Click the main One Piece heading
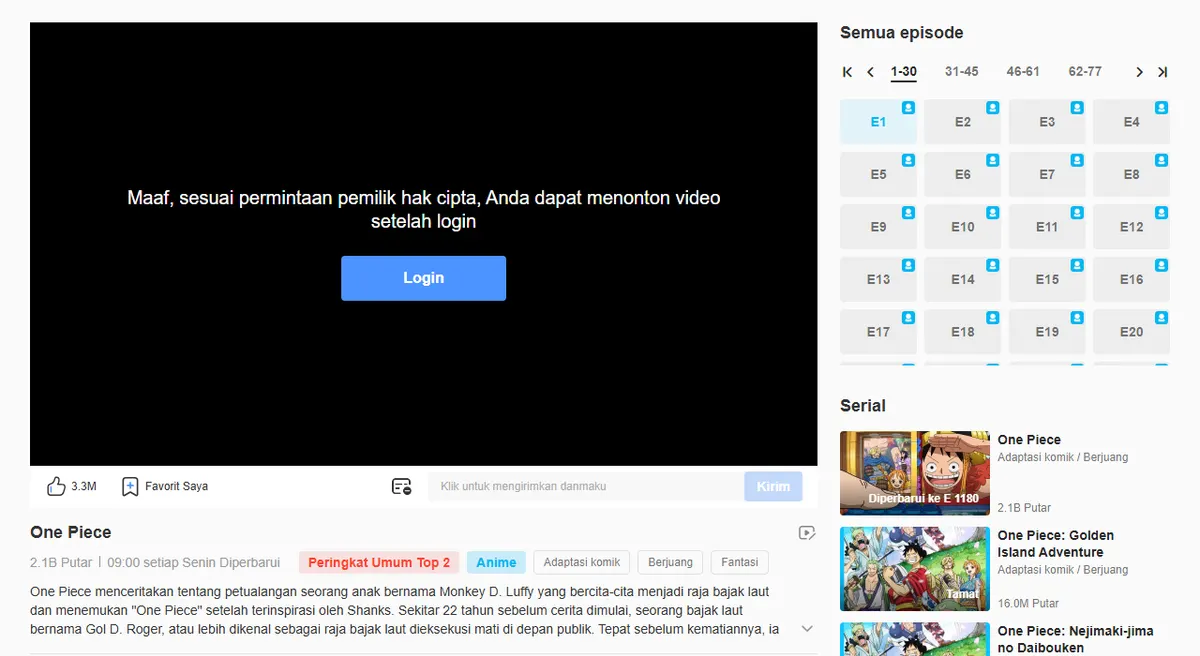 tap(71, 532)
